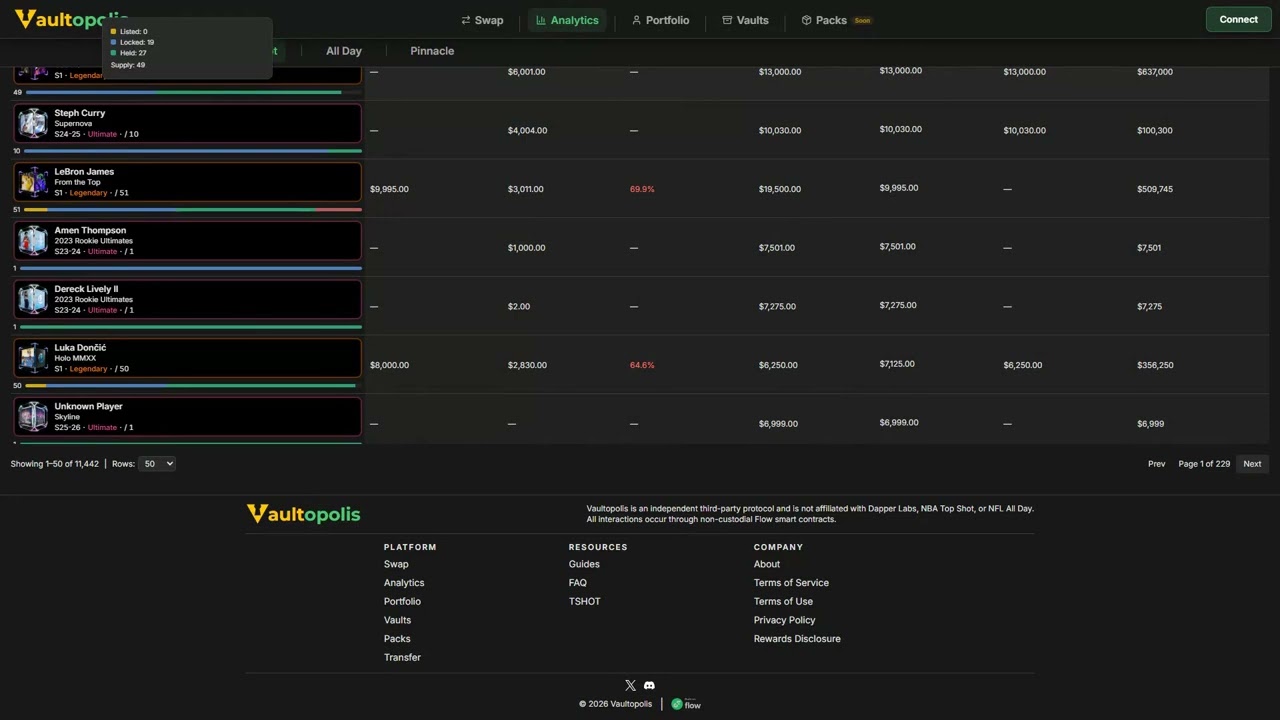The width and height of the screenshot is (1280, 720).
Task: Click the $8,000.00 Luka Dončić listing price
Action: pos(389,365)
